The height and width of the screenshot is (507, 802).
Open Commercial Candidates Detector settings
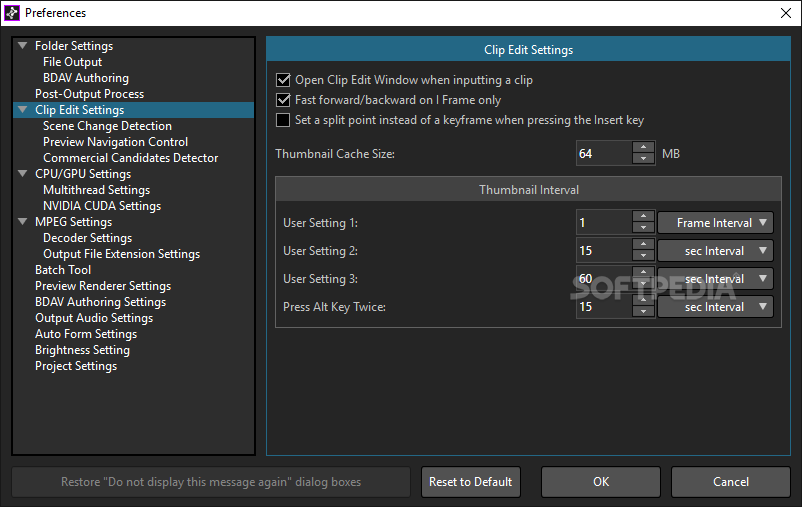tap(130, 158)
